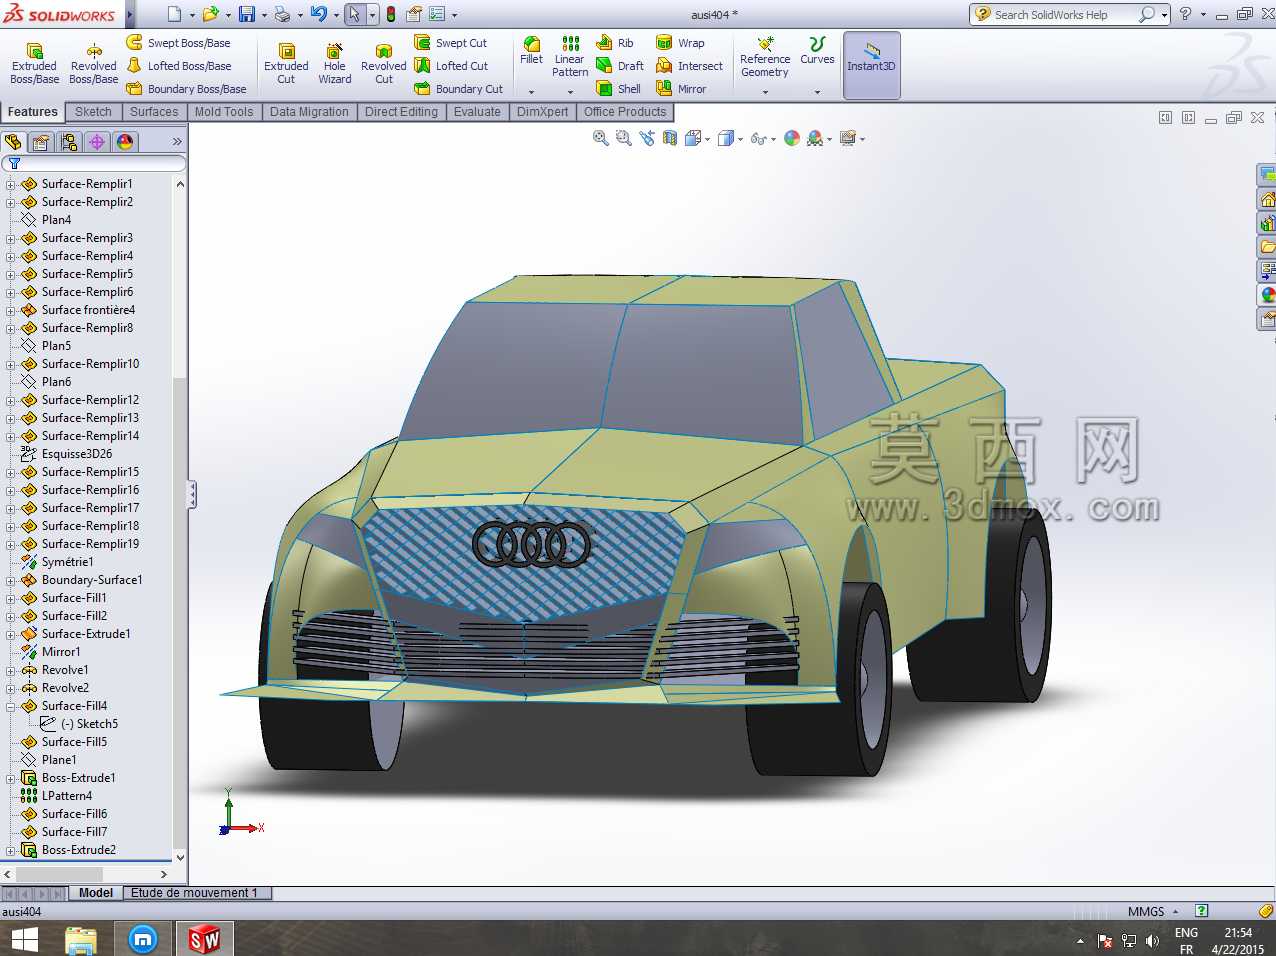
Task: Choose the Rib tool
Action: 615,43
